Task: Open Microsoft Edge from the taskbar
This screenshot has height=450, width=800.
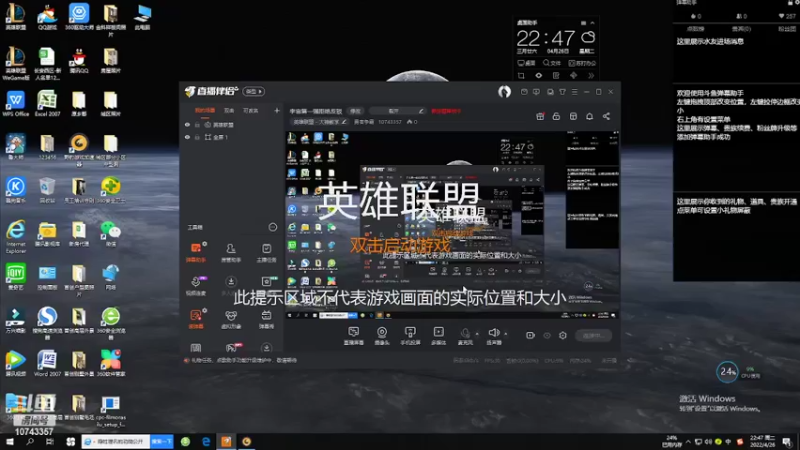Action: coord(206,441)
